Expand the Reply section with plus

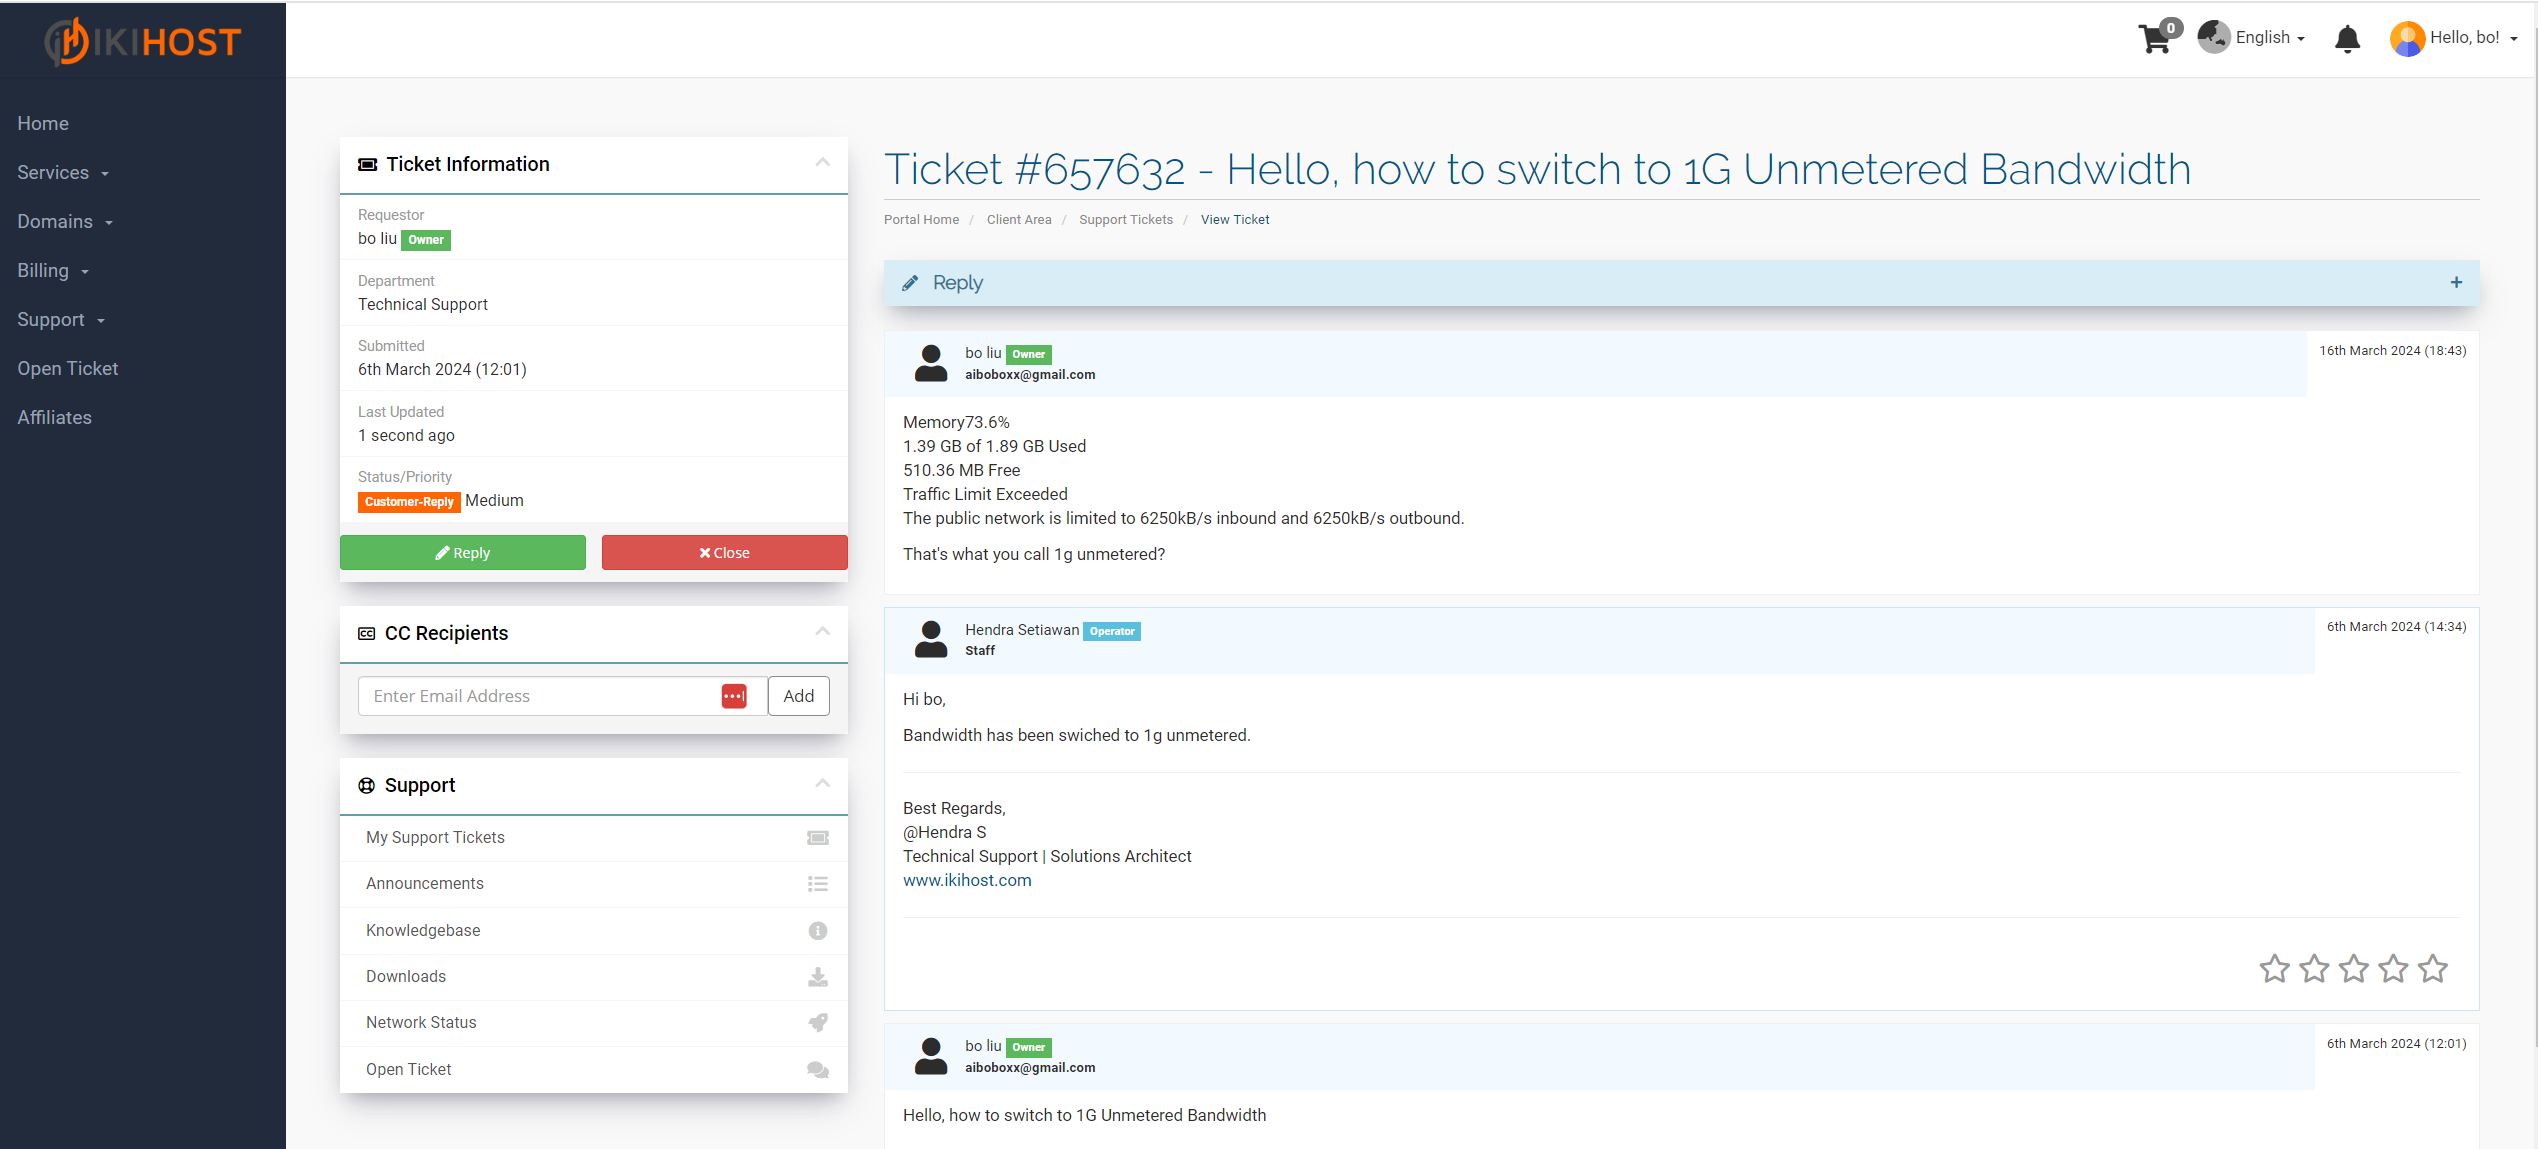click(2456, 283)
